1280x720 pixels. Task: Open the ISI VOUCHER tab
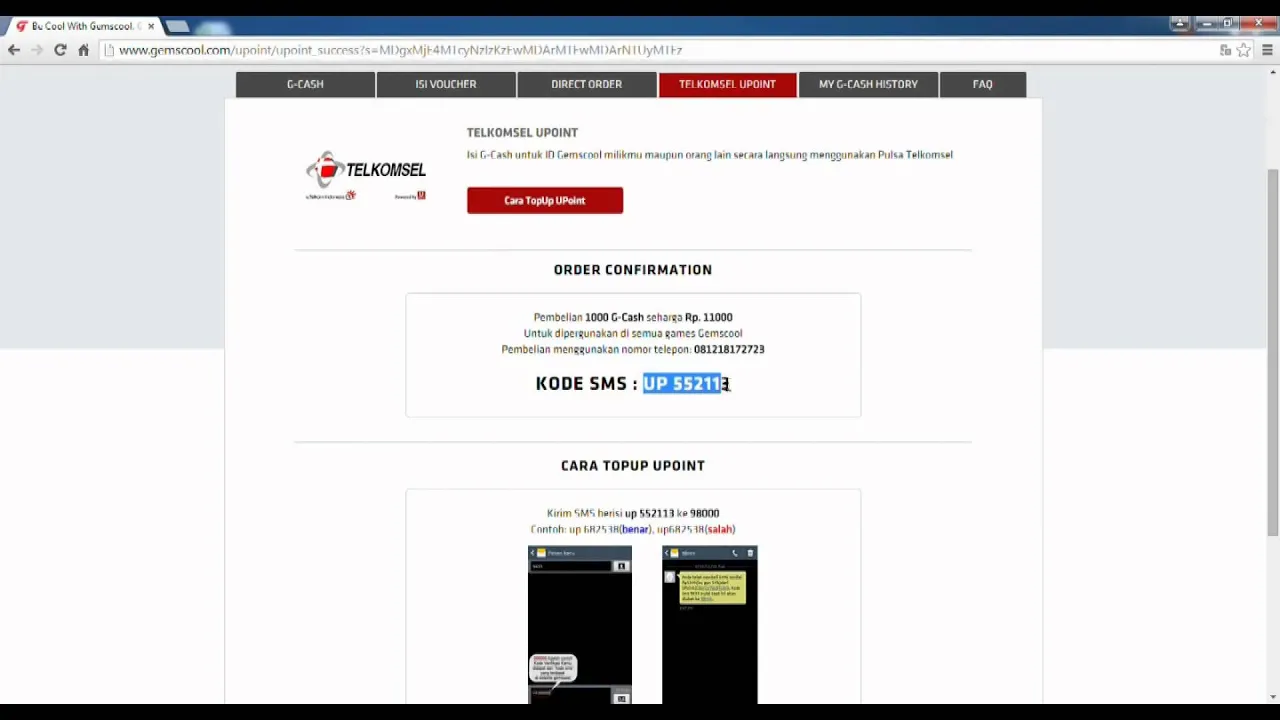coord(446,84)
